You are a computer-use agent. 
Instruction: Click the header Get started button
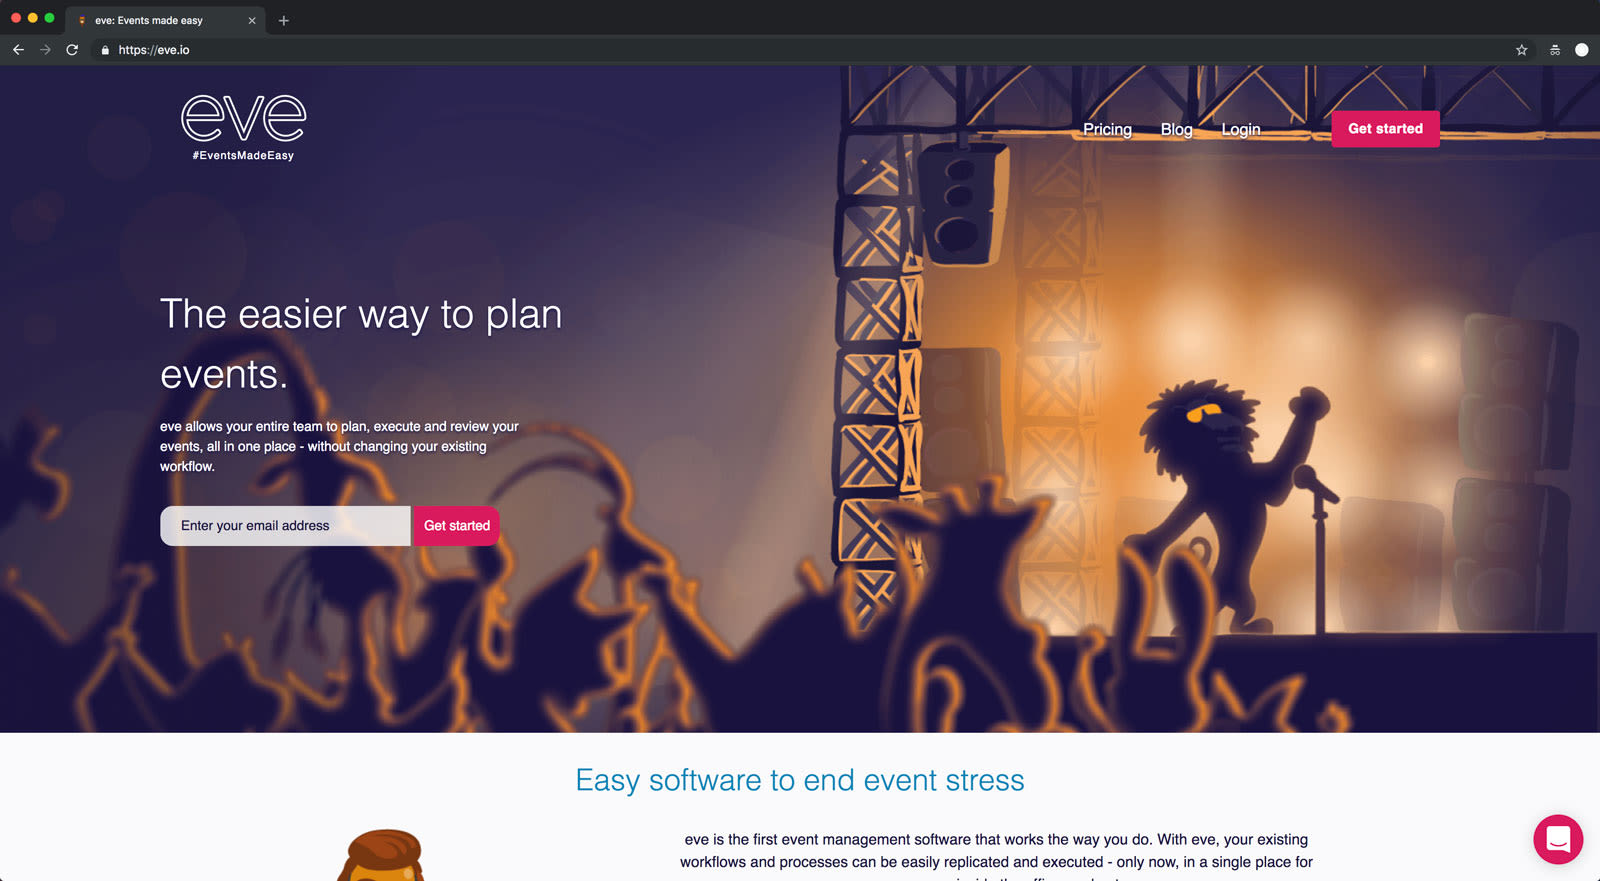tap(1385, 129)
